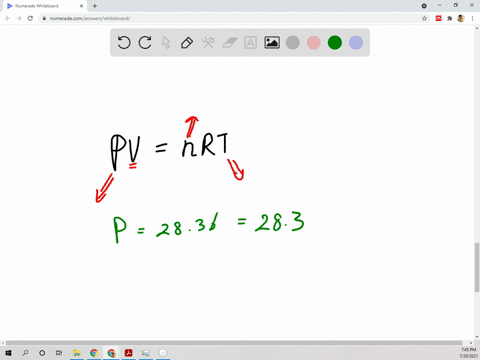Click the redo arrow in whiteboard toolbar
Image resolution: width=480 pixels, height=360 pixels.
click(145, 43)
